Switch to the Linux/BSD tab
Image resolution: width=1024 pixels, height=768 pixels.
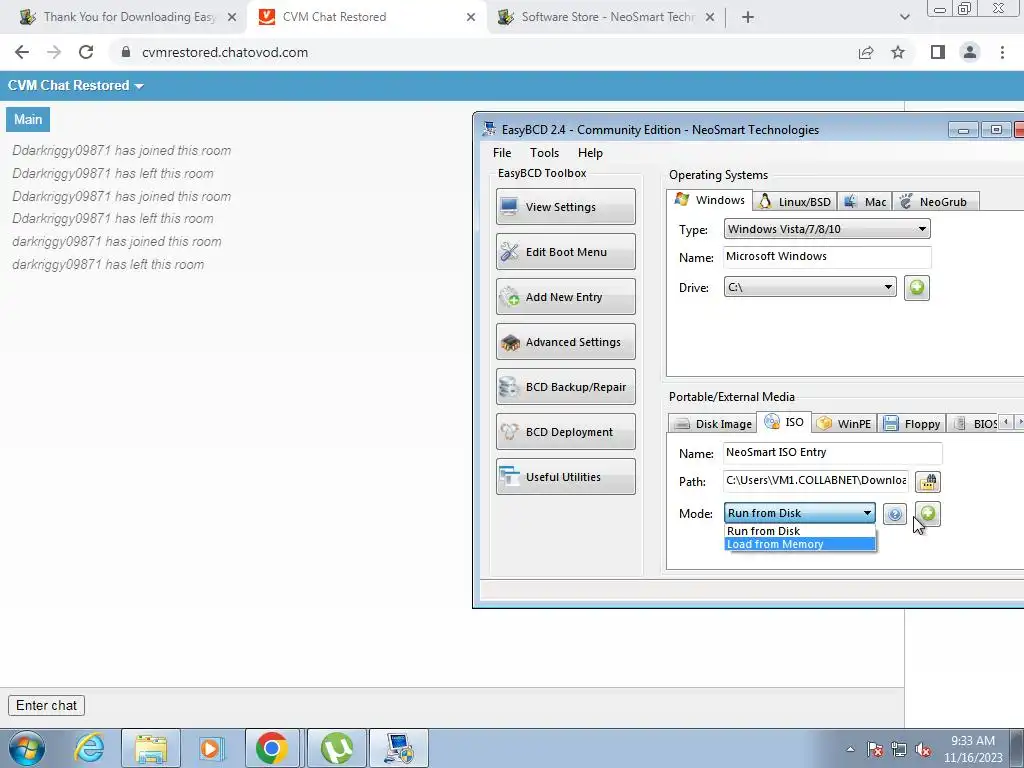(x=794, y=202)
